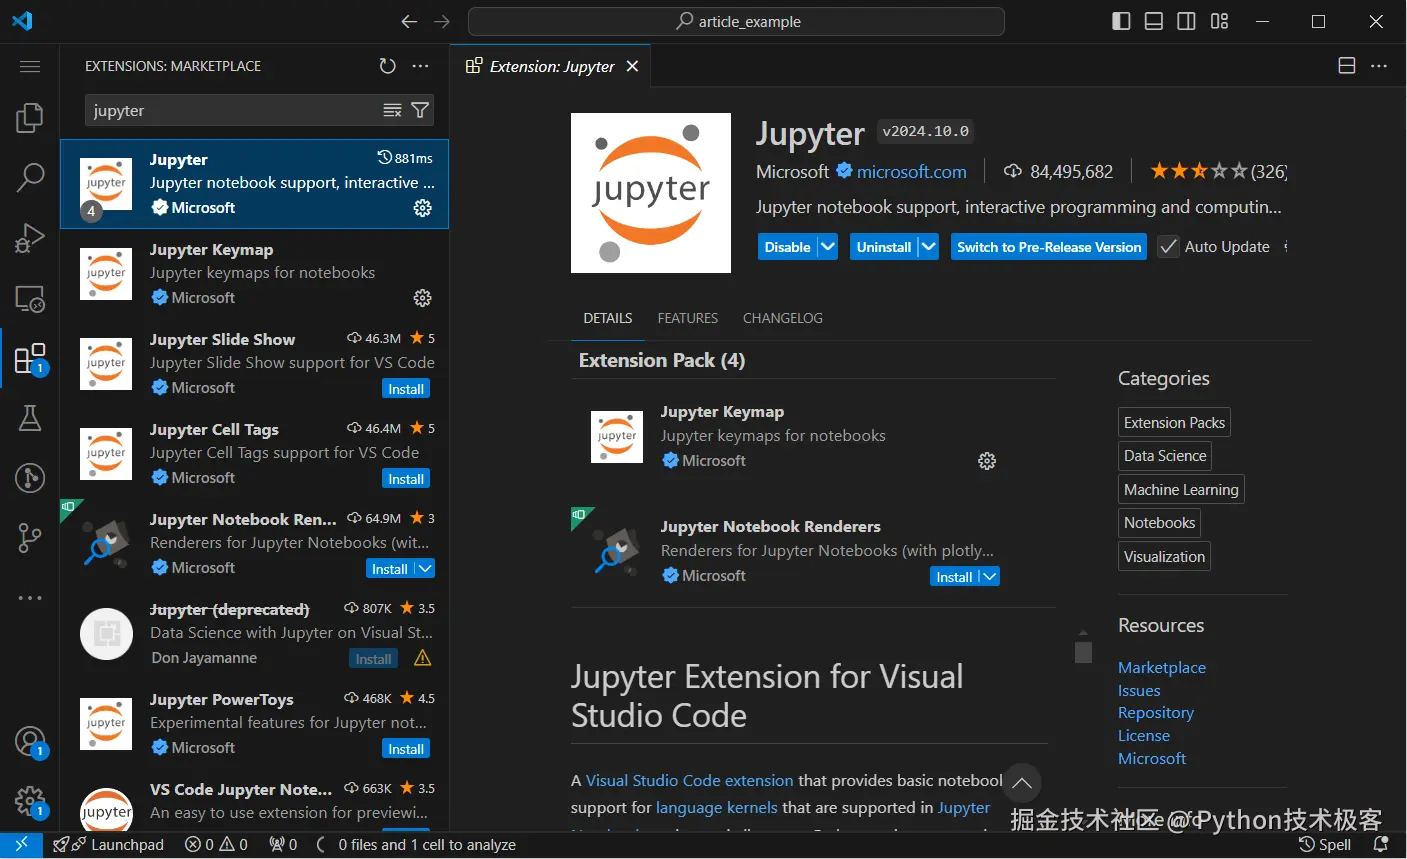Open the Source Control branch icon
The image size is (1407, 859).
point(30,538)
